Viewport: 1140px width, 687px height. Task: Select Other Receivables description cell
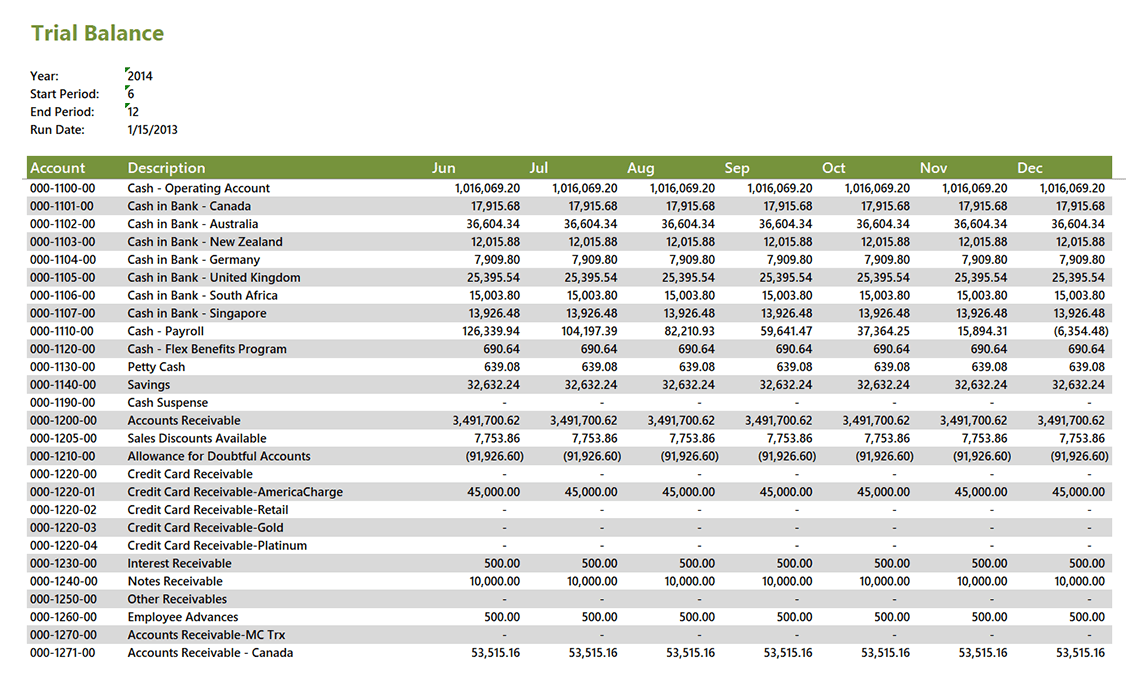[x=177, y=599]
